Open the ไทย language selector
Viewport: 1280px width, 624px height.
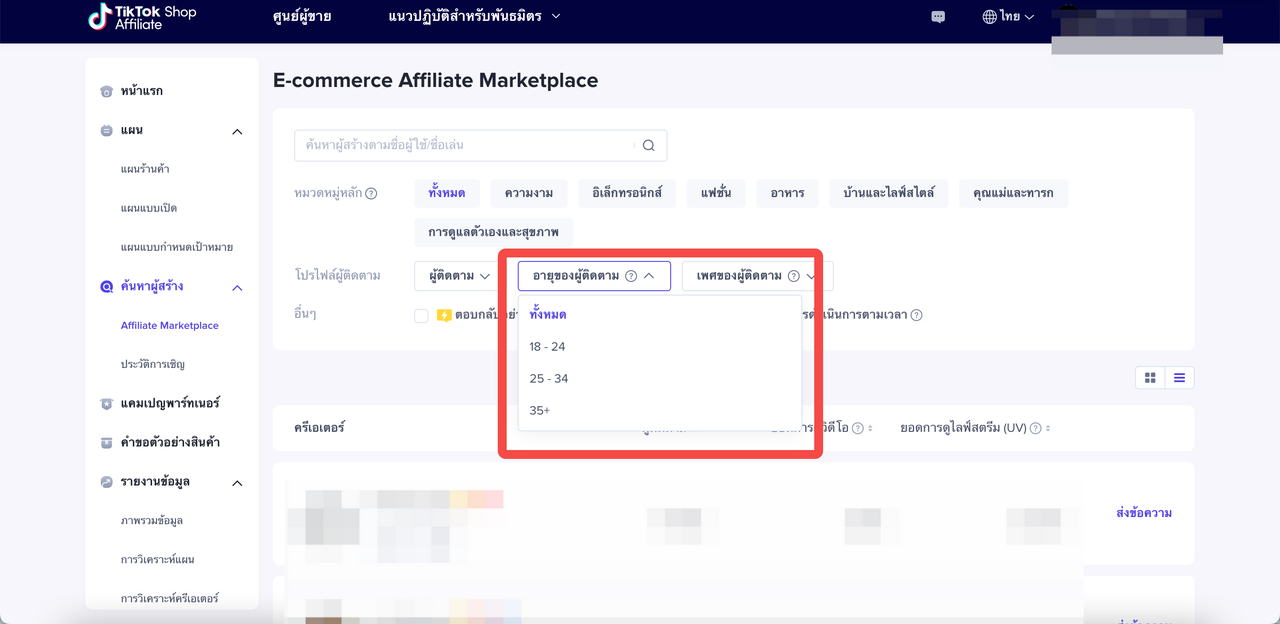(1008, 17)
